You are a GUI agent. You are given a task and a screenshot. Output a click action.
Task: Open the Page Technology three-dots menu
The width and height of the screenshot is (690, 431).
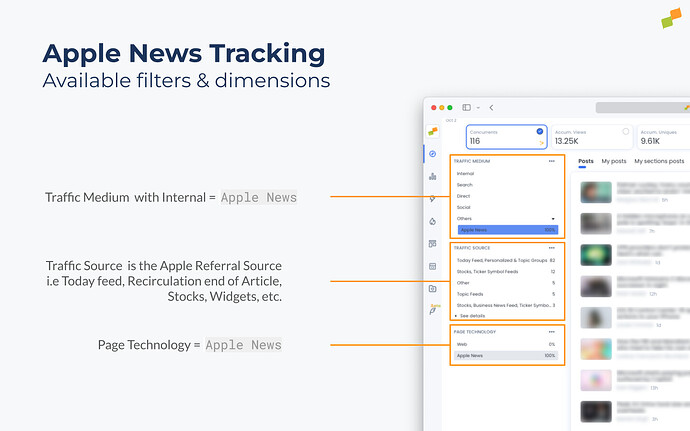point(551,332)
